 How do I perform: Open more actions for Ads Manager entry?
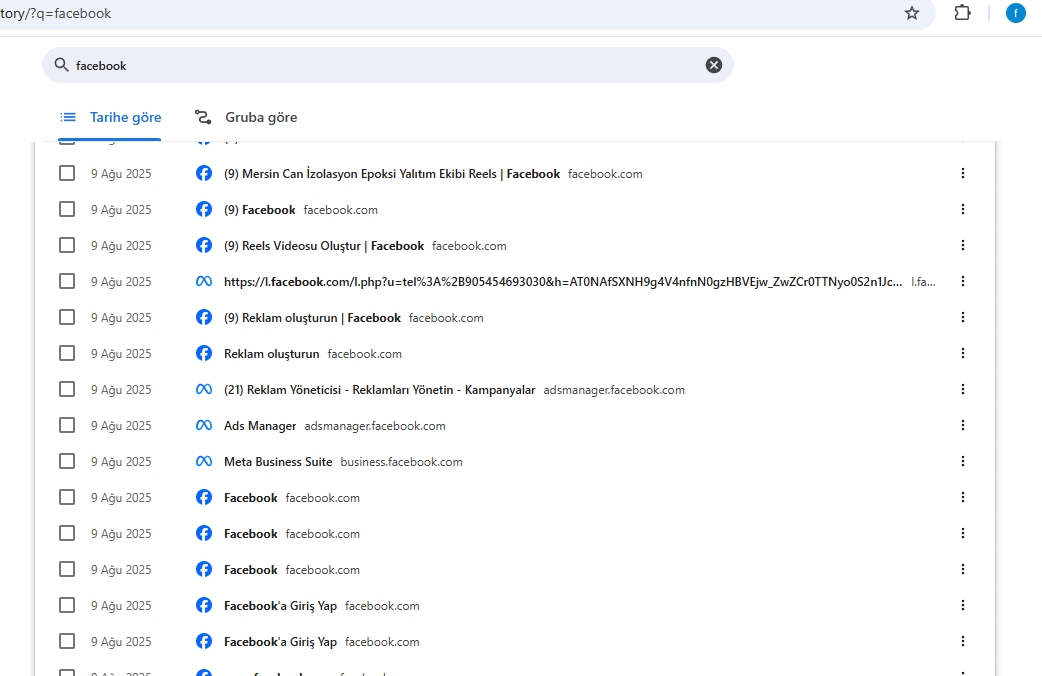click(x=962, y=425)
